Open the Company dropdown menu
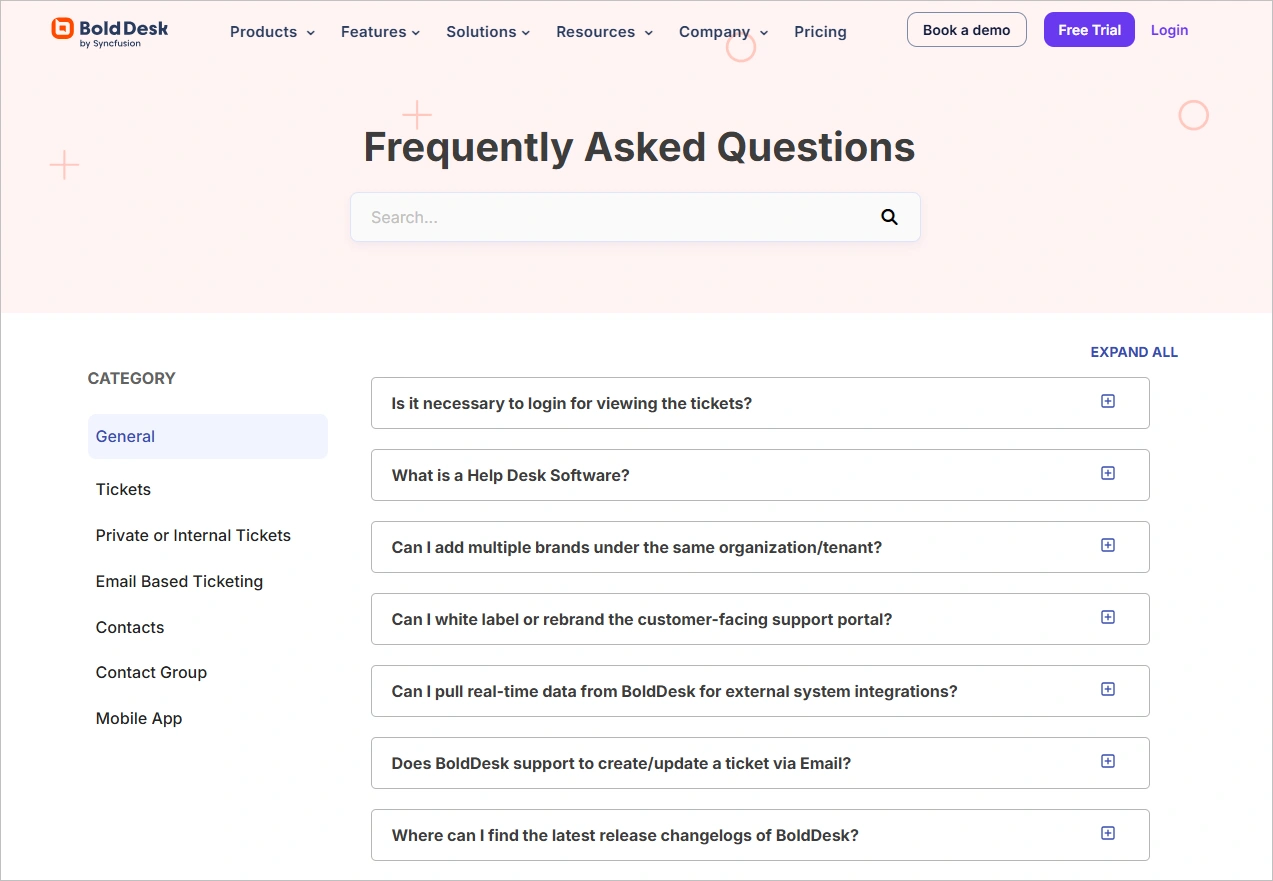This screenshot has height=881, width=1273. pyautogui.click(x=723, y=32)
